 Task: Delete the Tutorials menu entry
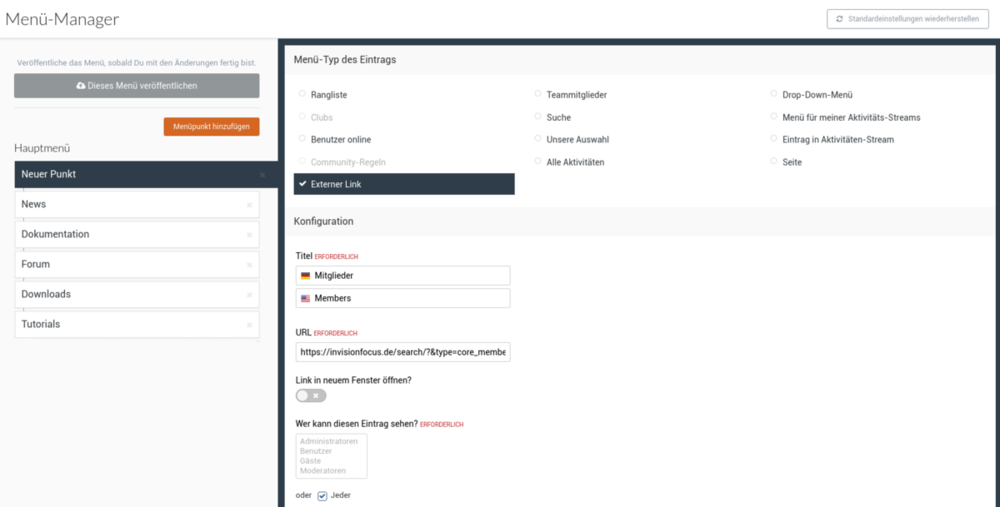coord(249,325)
